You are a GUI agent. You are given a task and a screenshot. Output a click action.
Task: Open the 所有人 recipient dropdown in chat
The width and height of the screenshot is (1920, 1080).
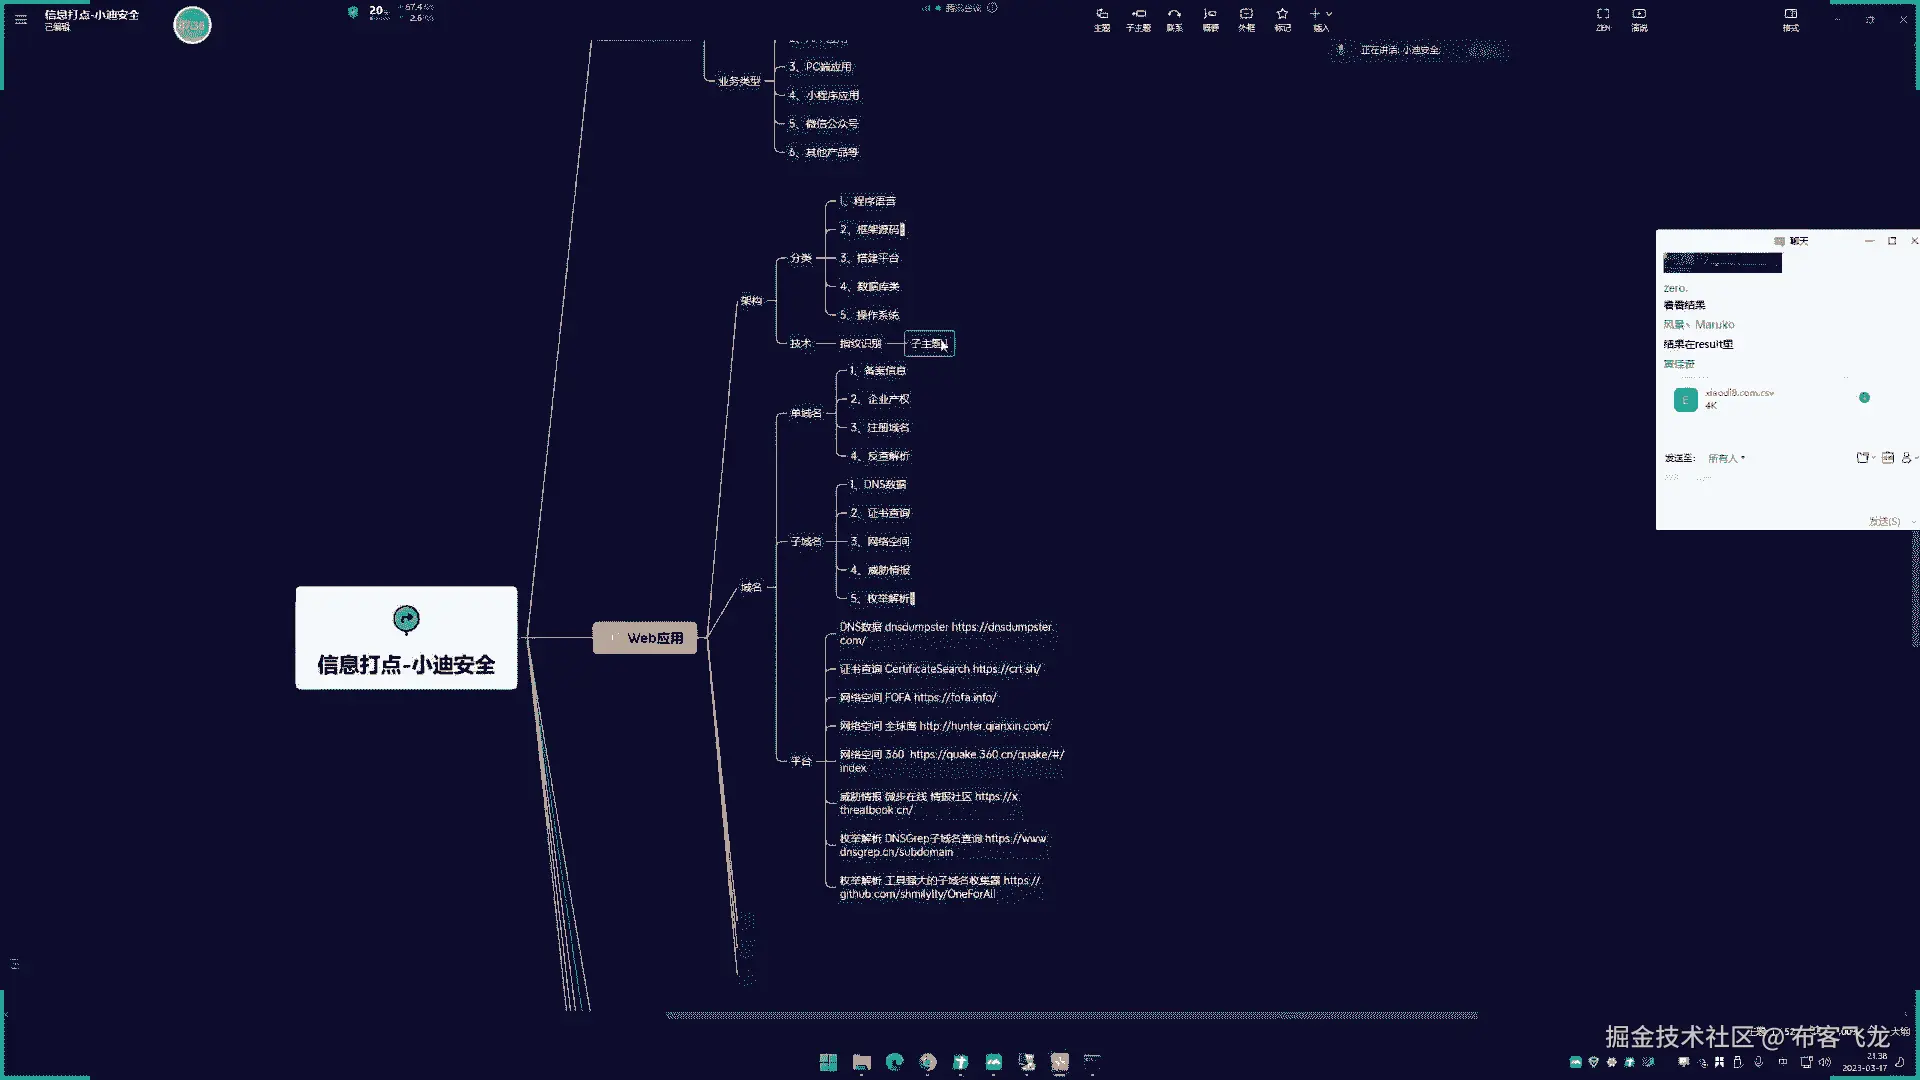click(x=1726, y=458)
